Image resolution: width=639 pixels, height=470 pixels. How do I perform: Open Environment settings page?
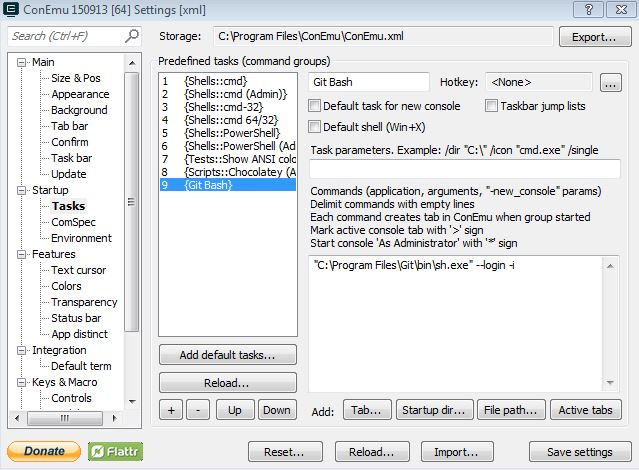coord(82,238)
